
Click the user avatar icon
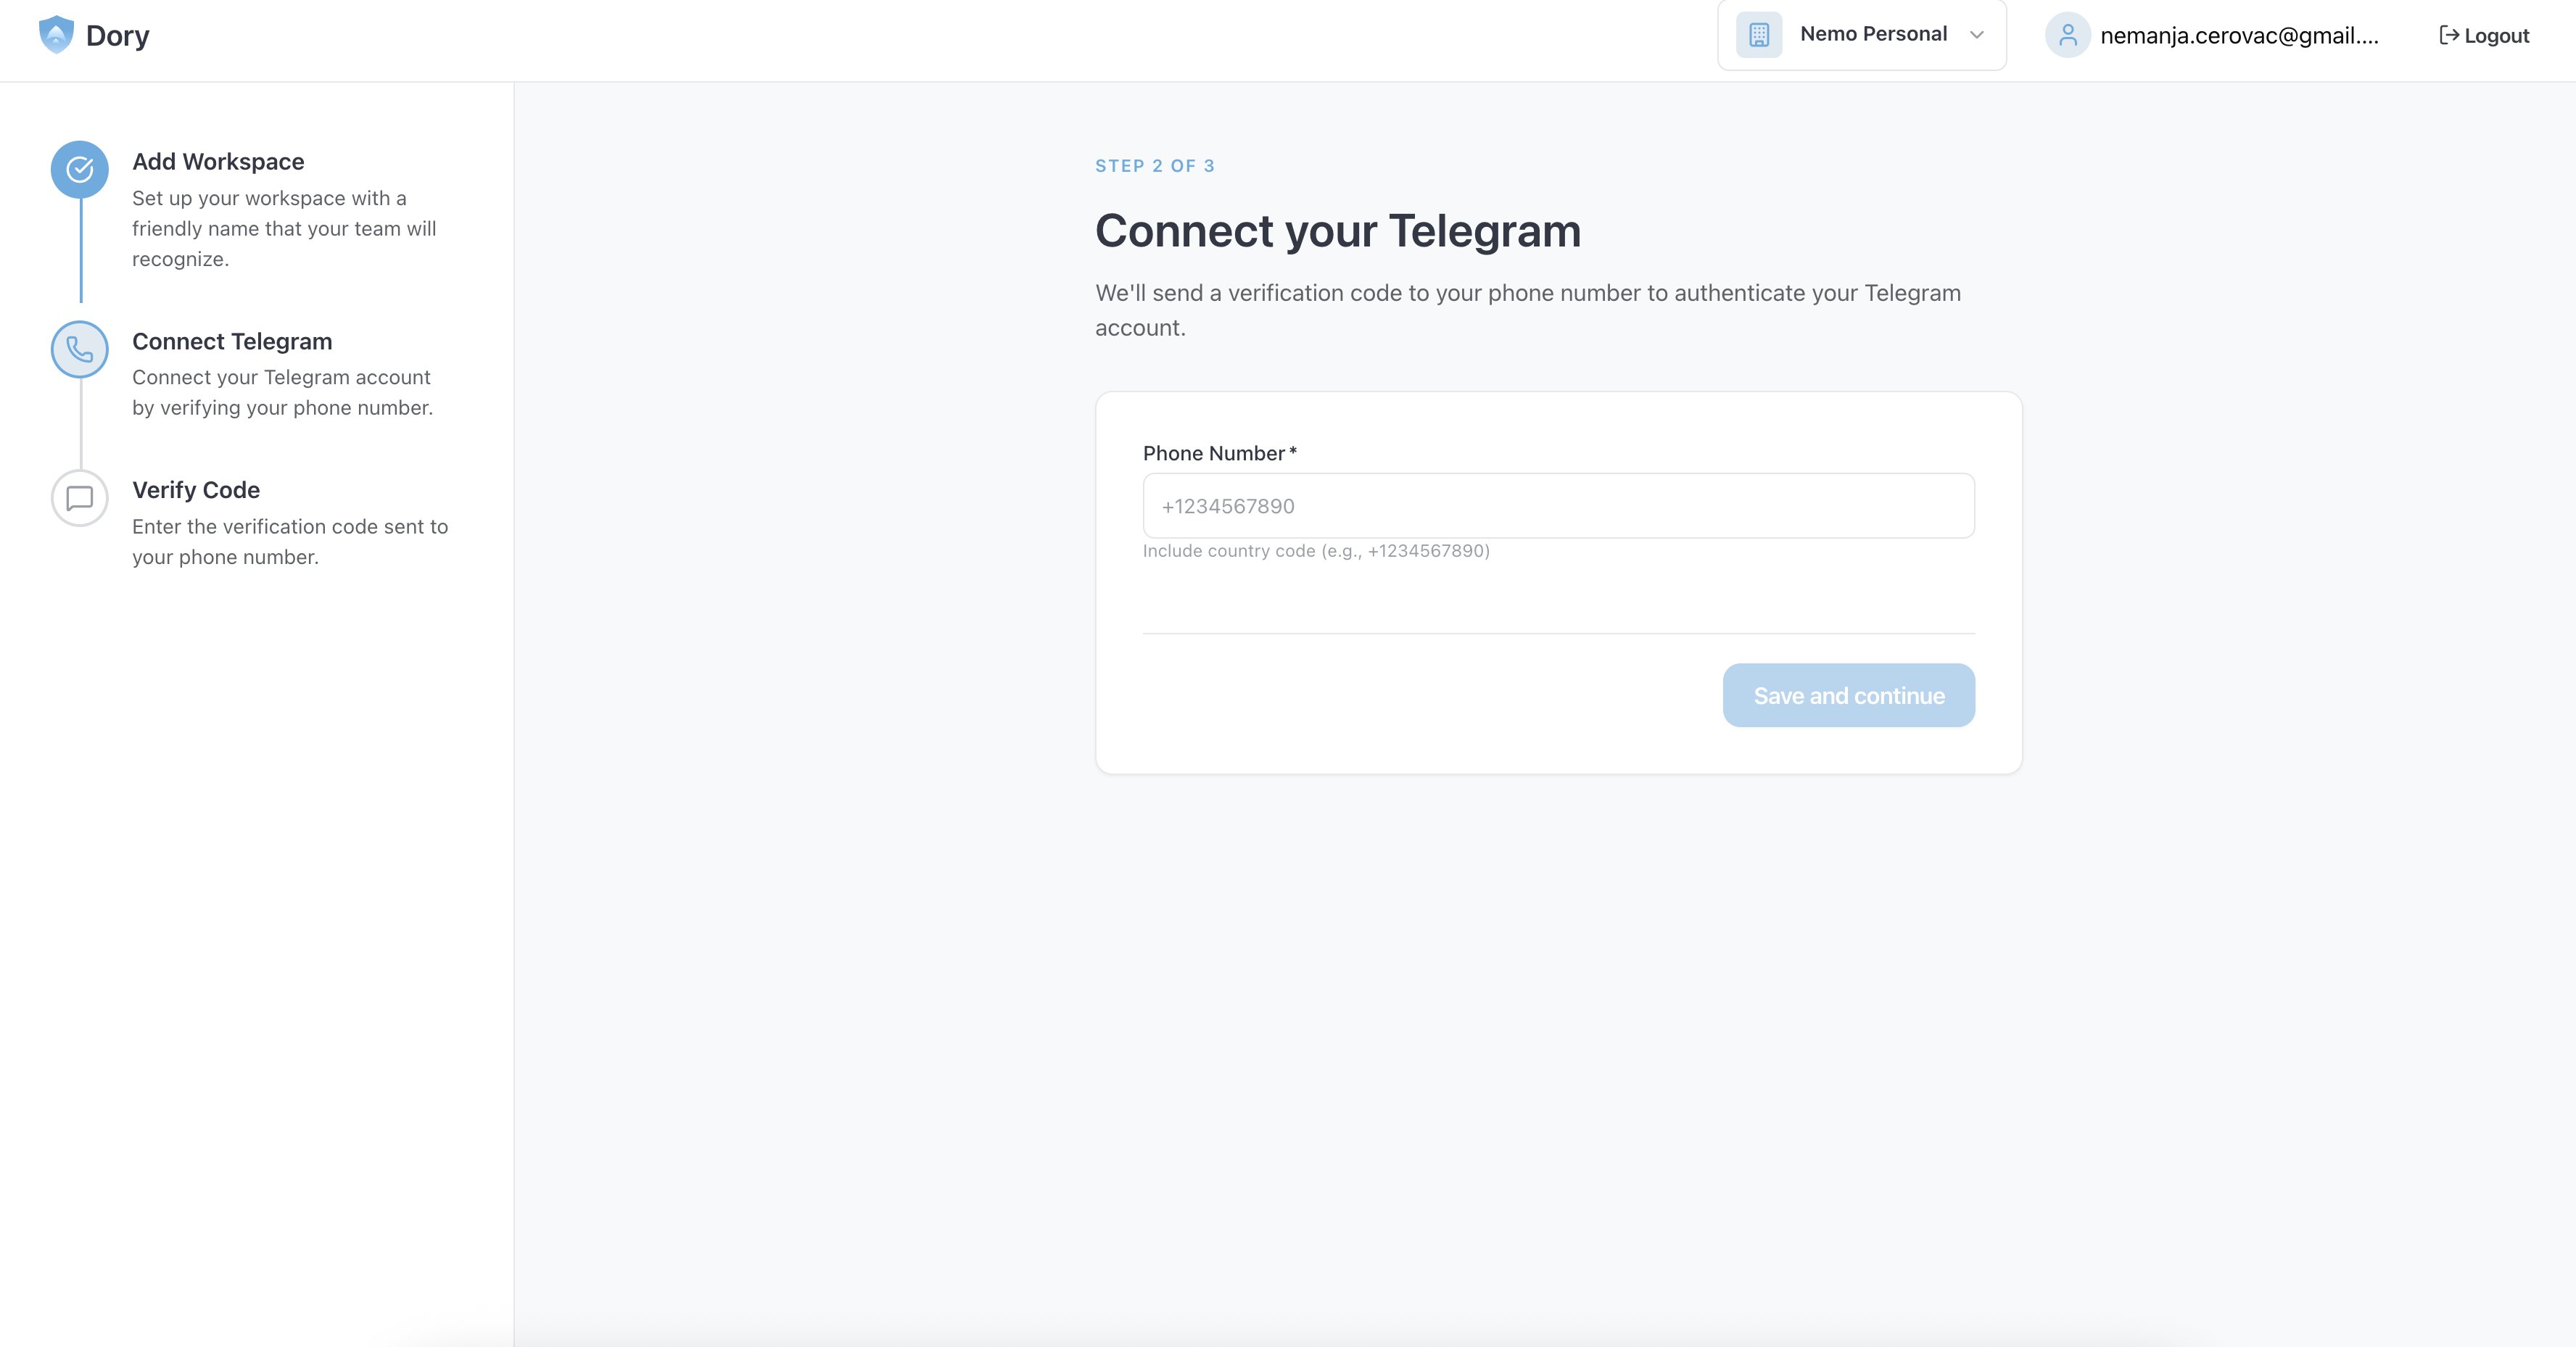coord(2067,35)
